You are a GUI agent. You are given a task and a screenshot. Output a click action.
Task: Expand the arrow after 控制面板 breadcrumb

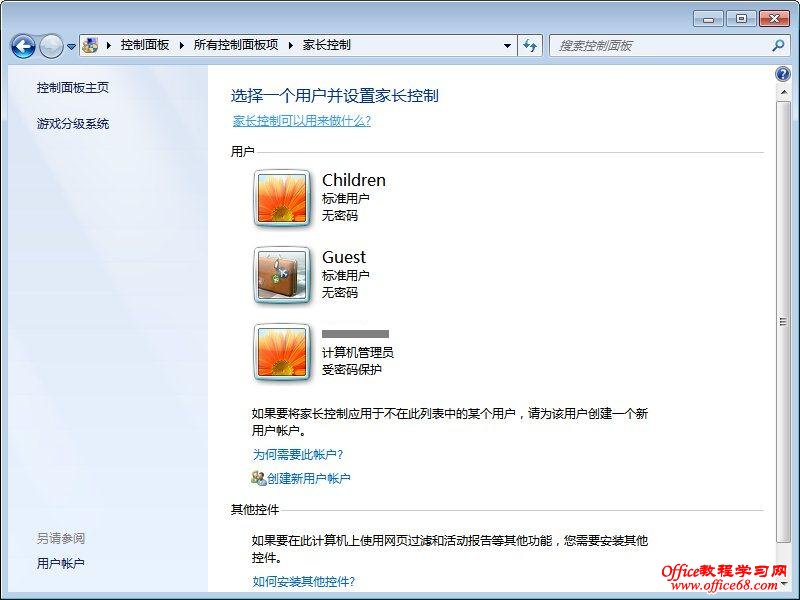tap(182, 45)
